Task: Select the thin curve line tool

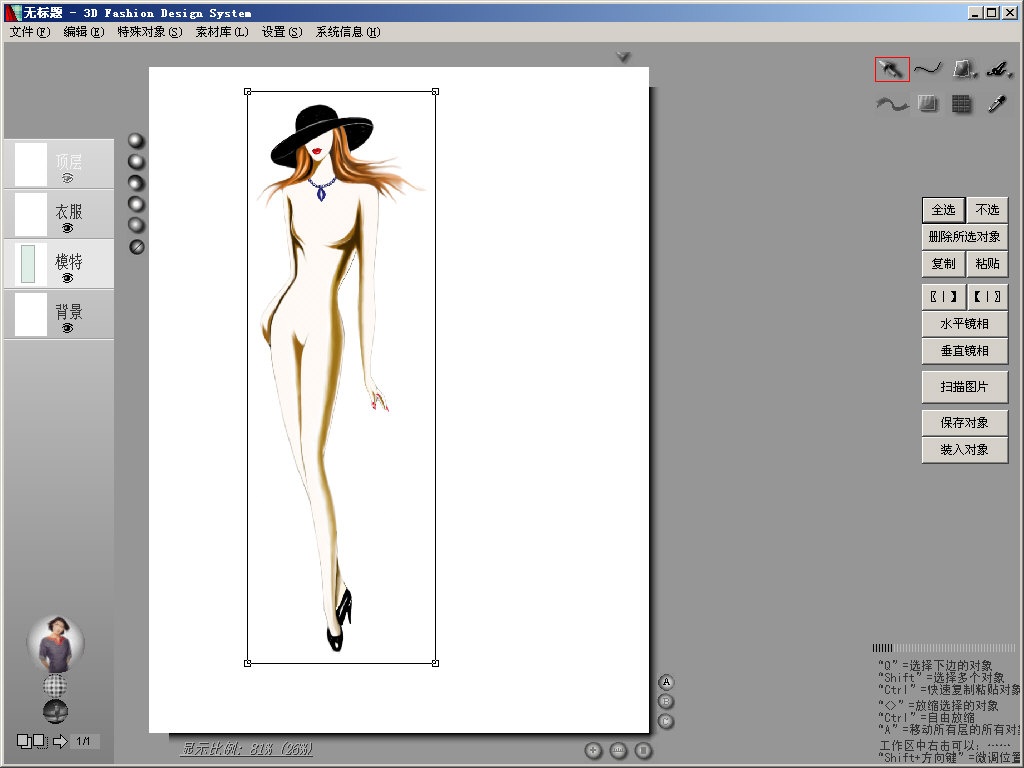Action: (x=927, y=68)
